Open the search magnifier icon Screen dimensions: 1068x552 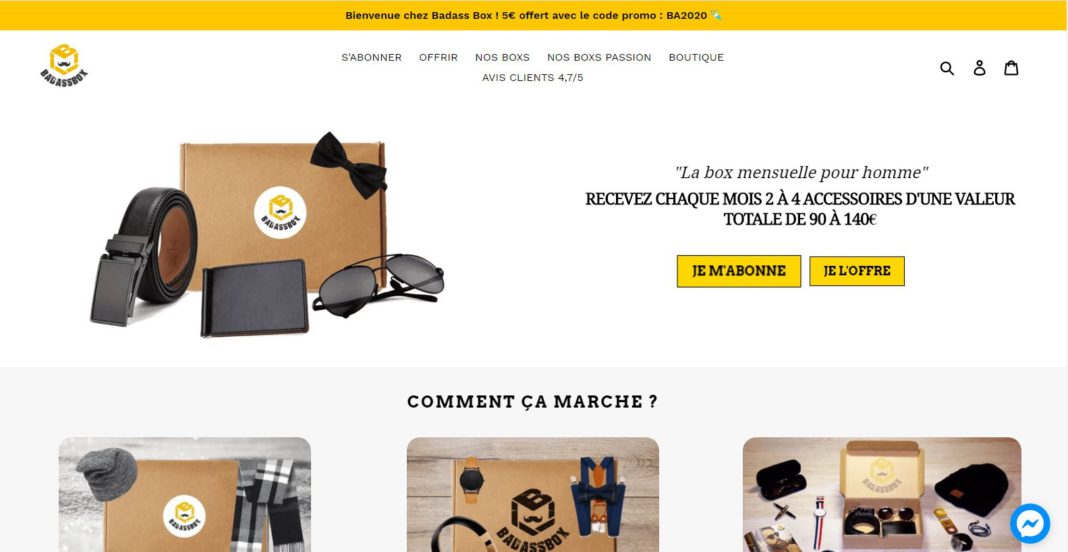tap(947, 68)
